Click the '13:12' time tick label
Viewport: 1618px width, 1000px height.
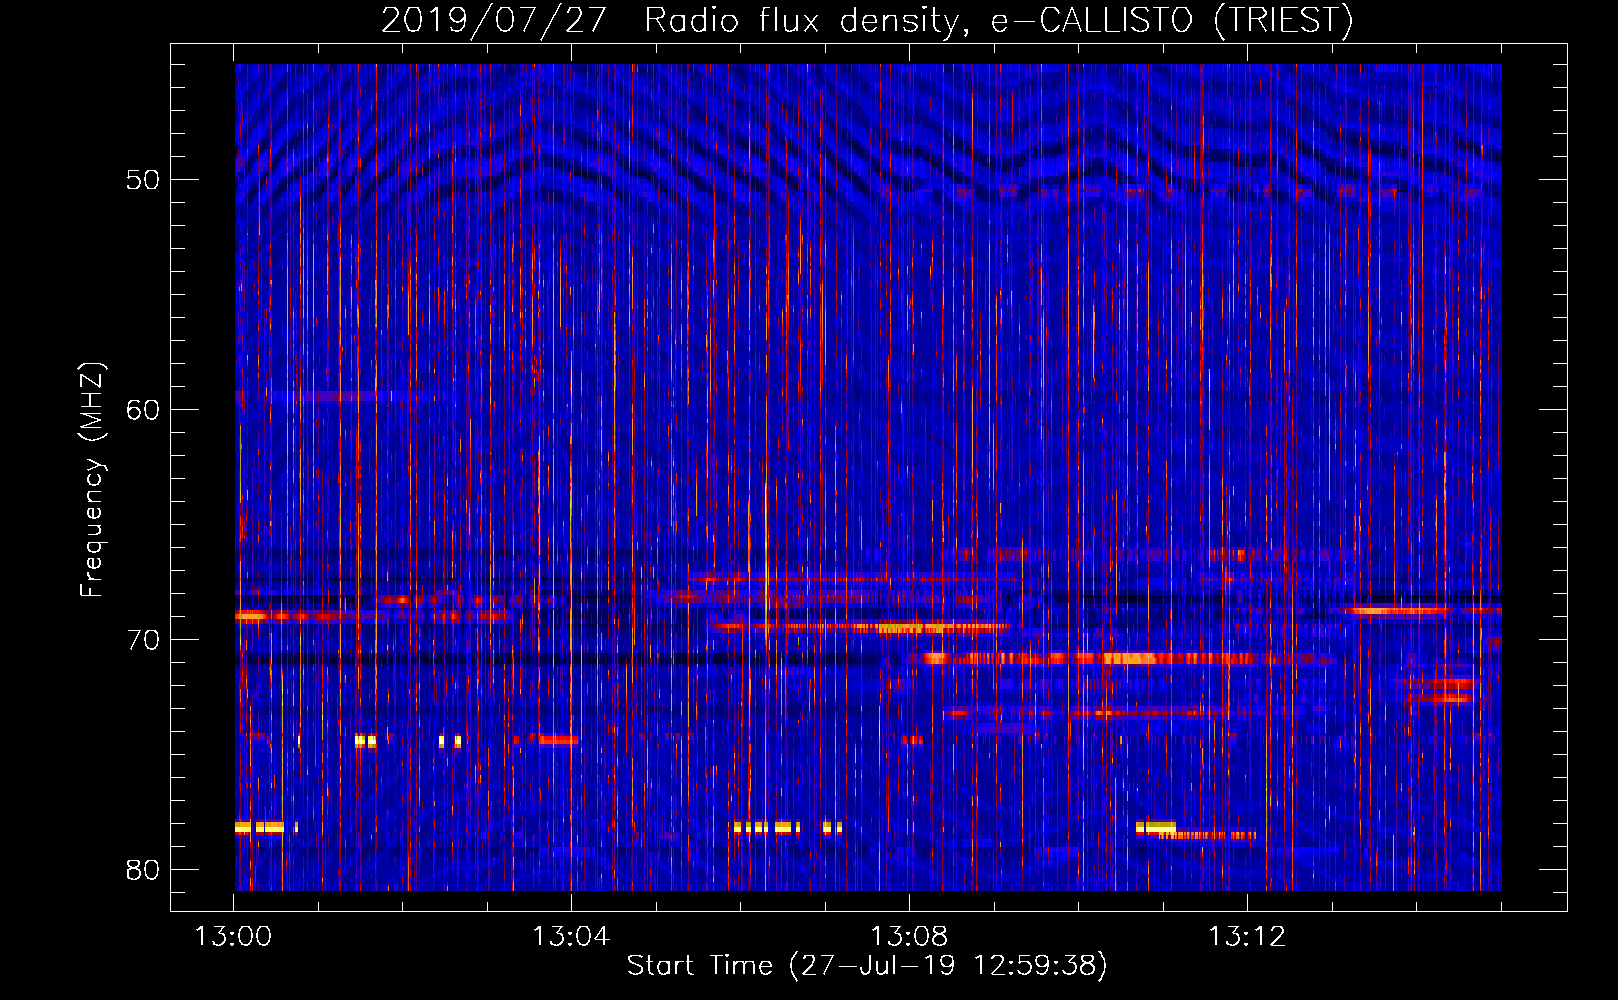point(1247,937)
